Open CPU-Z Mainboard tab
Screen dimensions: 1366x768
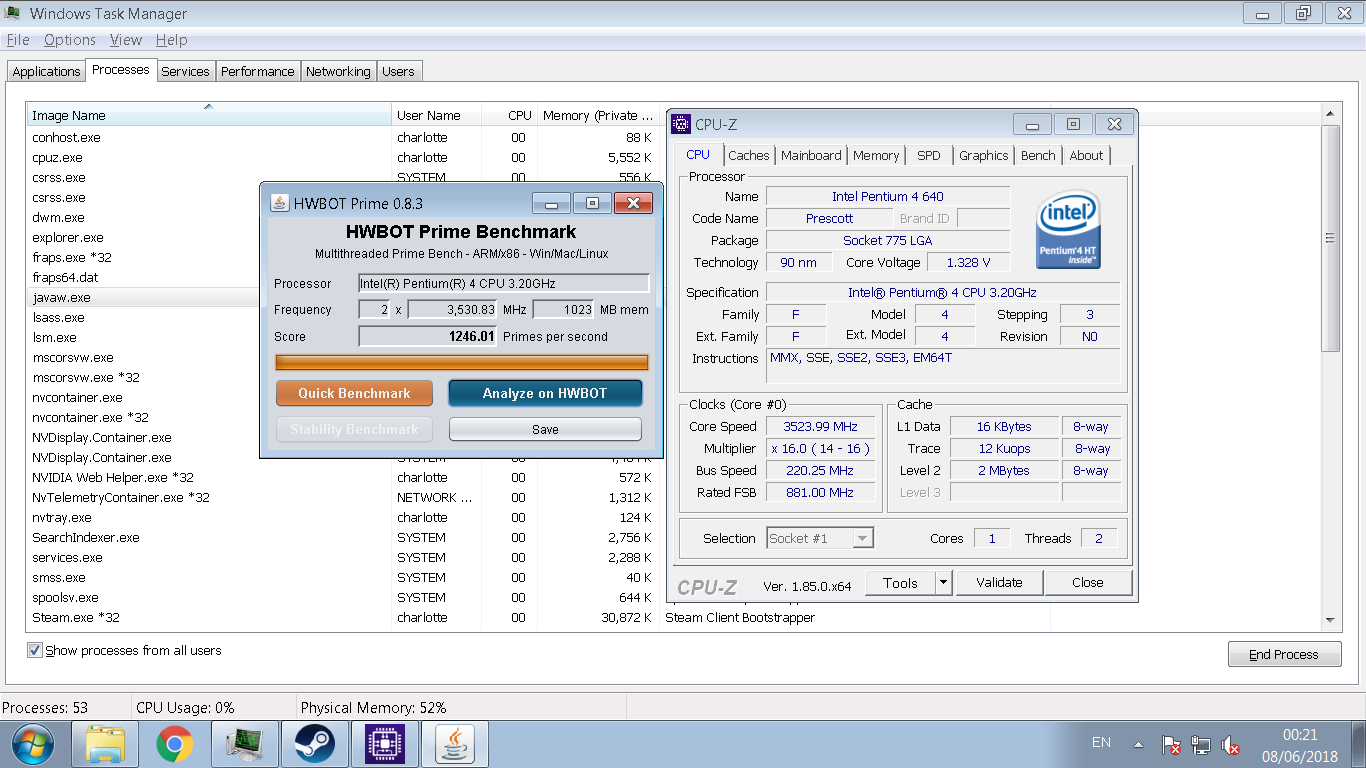click(811, 155)
